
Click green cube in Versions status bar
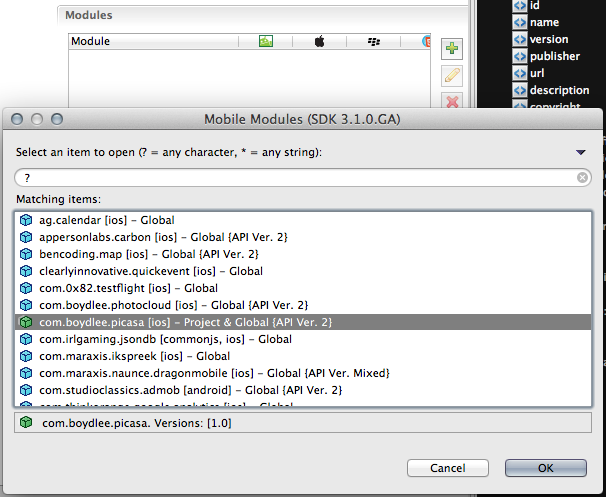(26, 422)
